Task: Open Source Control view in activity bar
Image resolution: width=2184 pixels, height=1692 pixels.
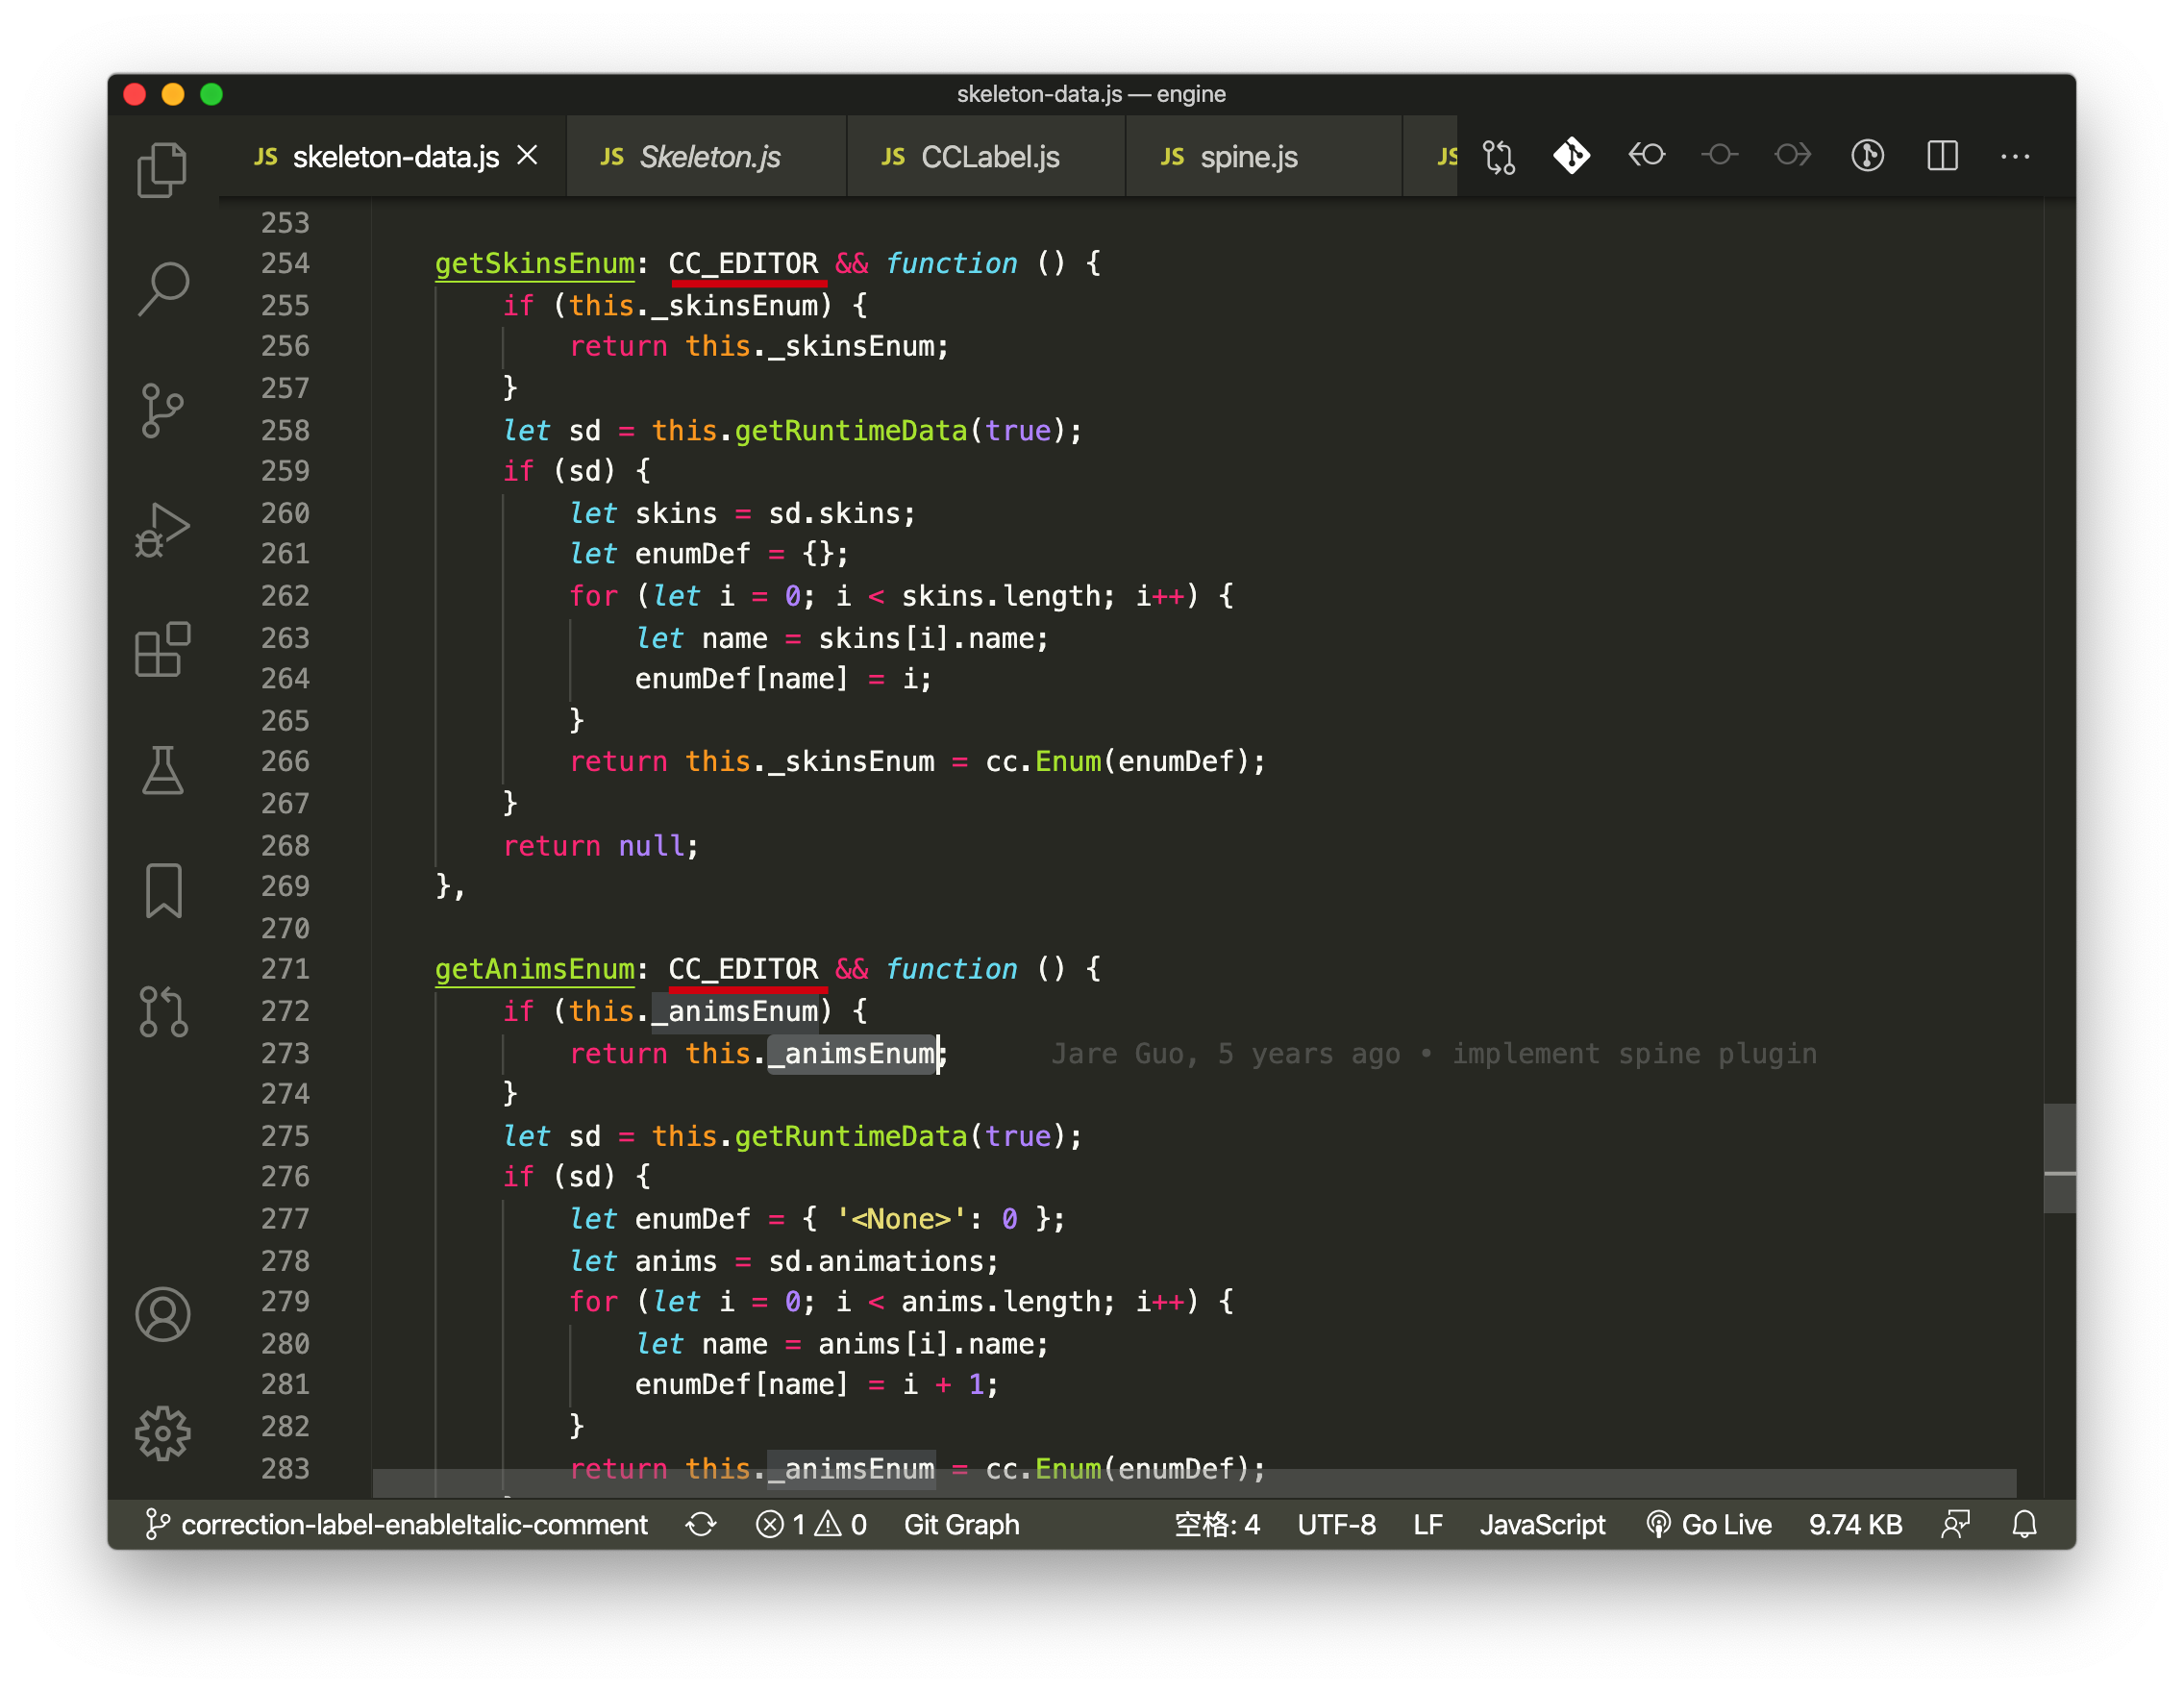Action: [x=162, y=410]
